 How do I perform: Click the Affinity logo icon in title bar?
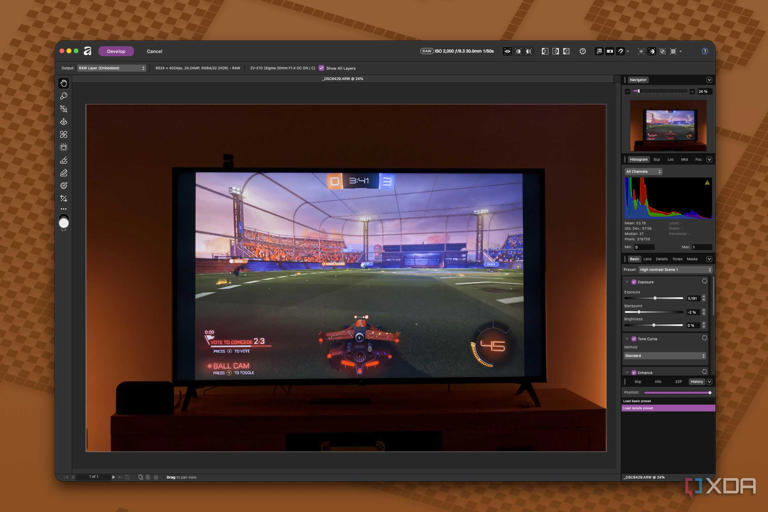(x=88, y=51)
